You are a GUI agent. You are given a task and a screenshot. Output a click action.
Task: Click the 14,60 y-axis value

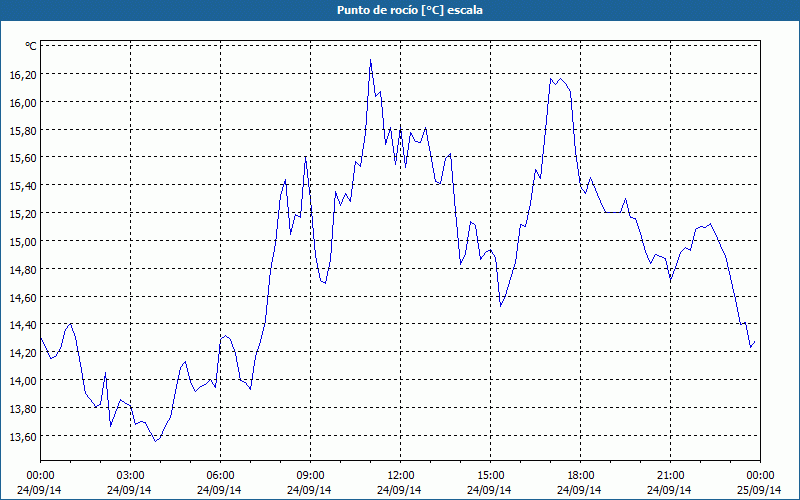[23, 297]
